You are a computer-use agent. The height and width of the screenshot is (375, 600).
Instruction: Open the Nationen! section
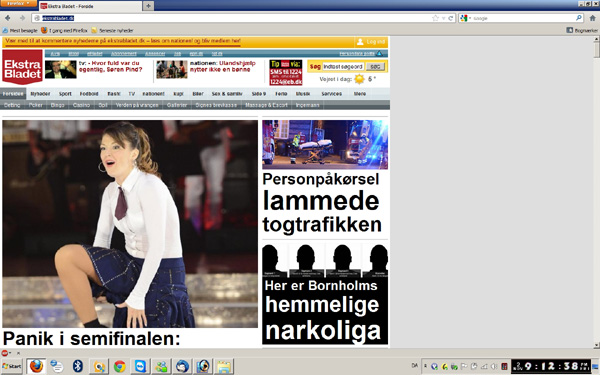(153, 94)
